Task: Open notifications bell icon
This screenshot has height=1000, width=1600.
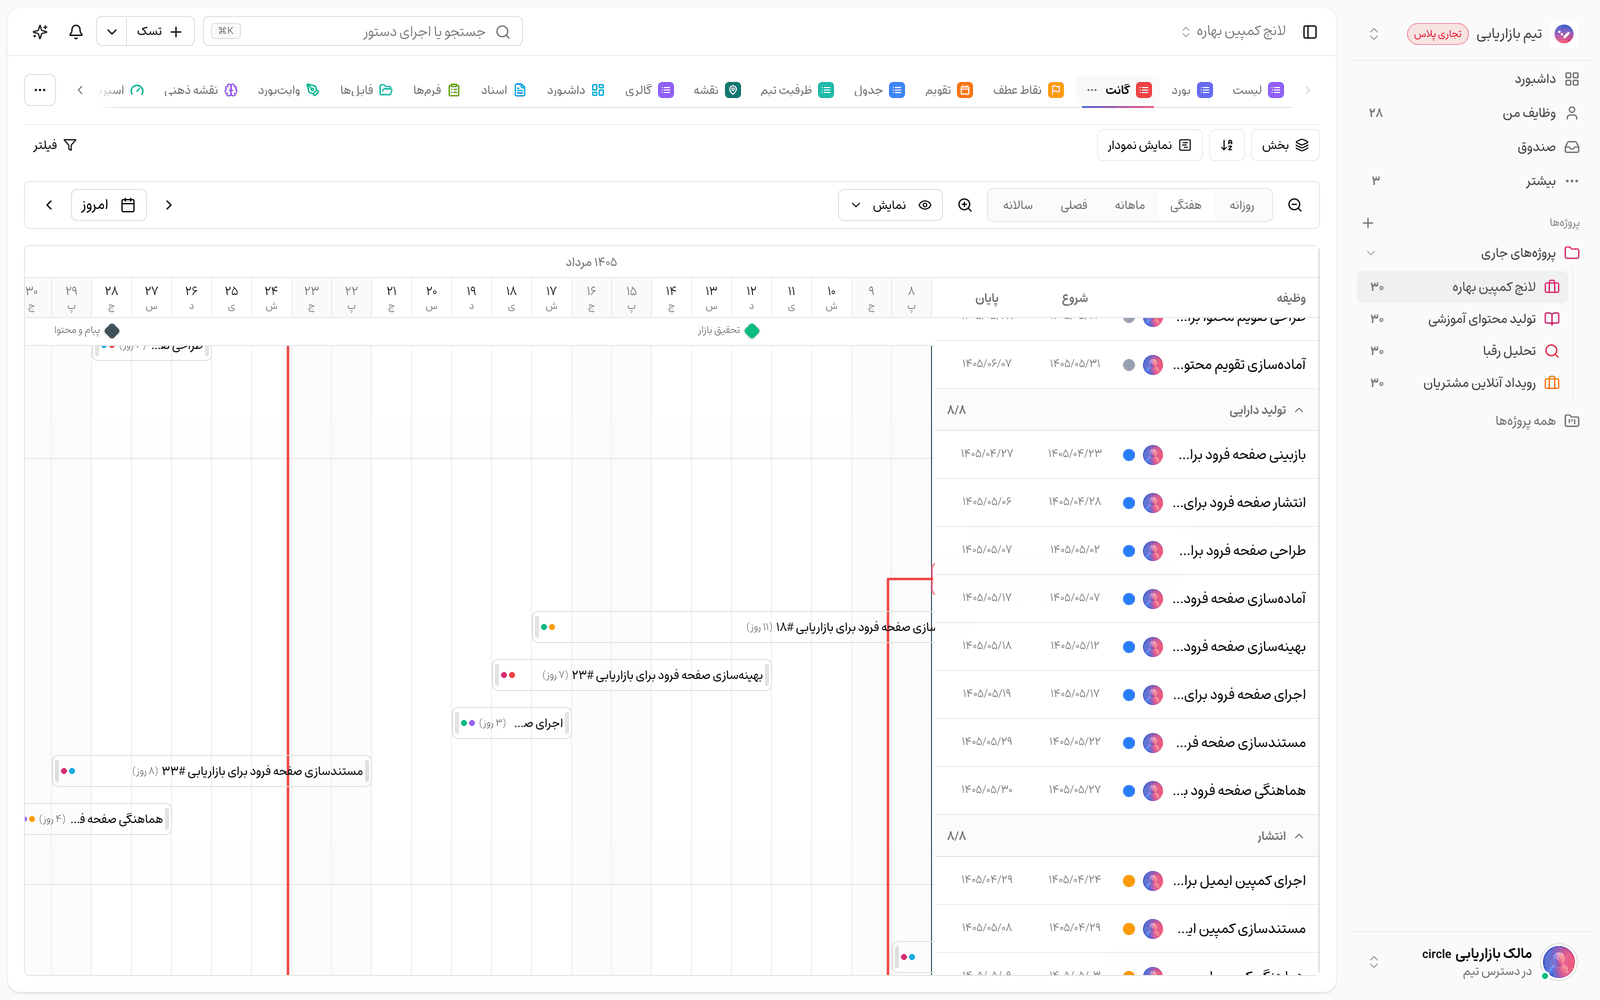Action: click(x=76, y=32)
